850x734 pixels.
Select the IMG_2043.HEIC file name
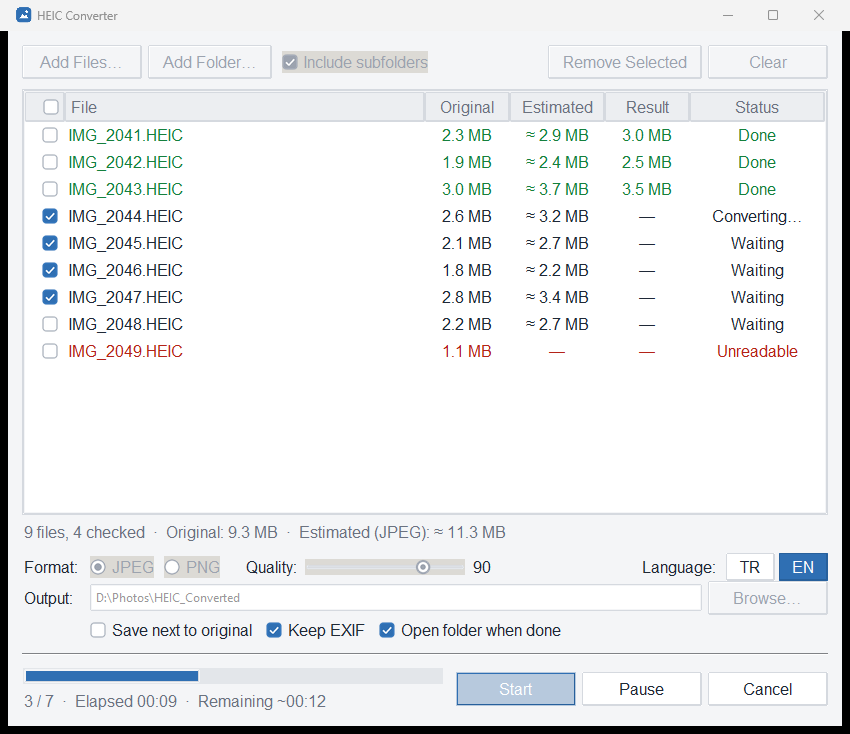click(x=125, y=189)
